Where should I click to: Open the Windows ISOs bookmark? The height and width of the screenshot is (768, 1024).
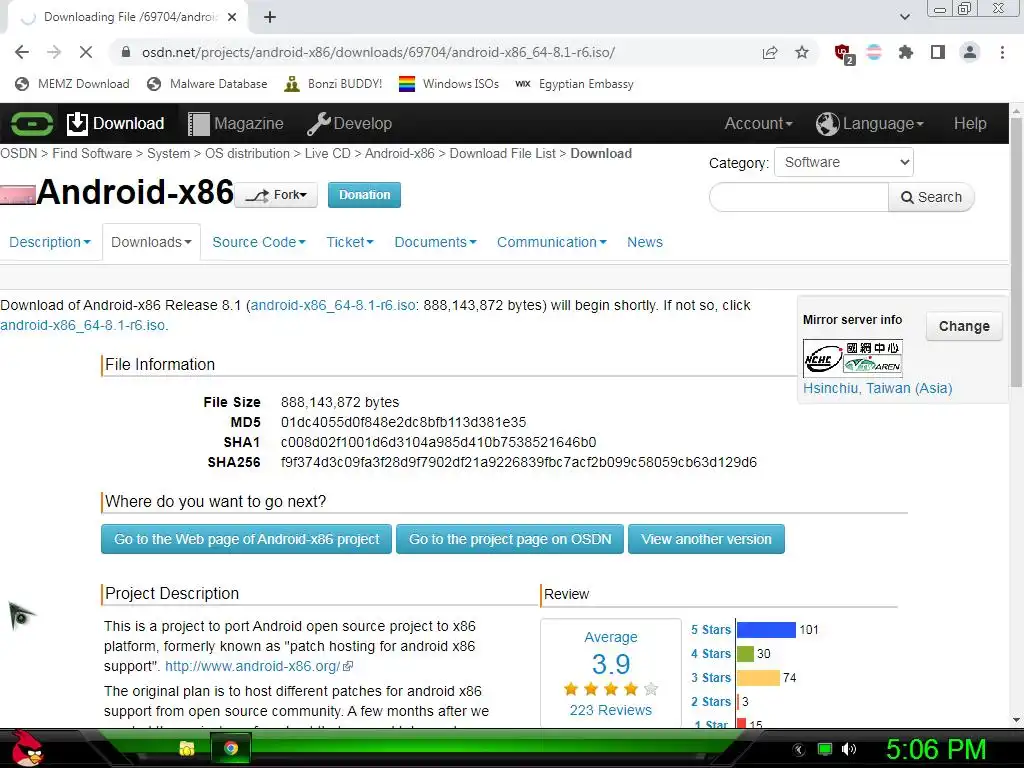[x=449, y=84]
